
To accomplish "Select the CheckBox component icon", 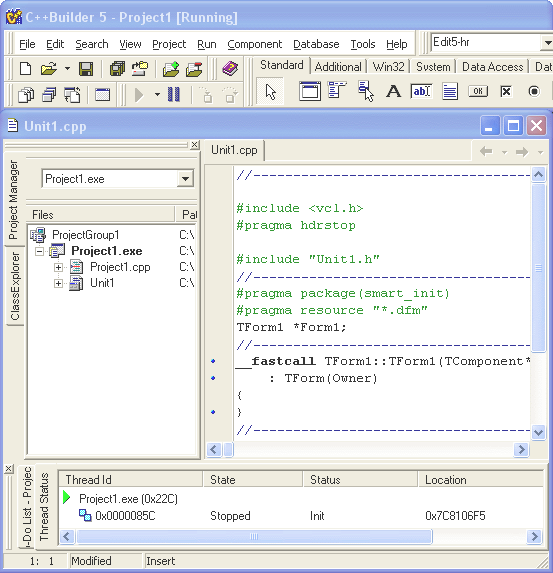I will (x=506, y=91).
